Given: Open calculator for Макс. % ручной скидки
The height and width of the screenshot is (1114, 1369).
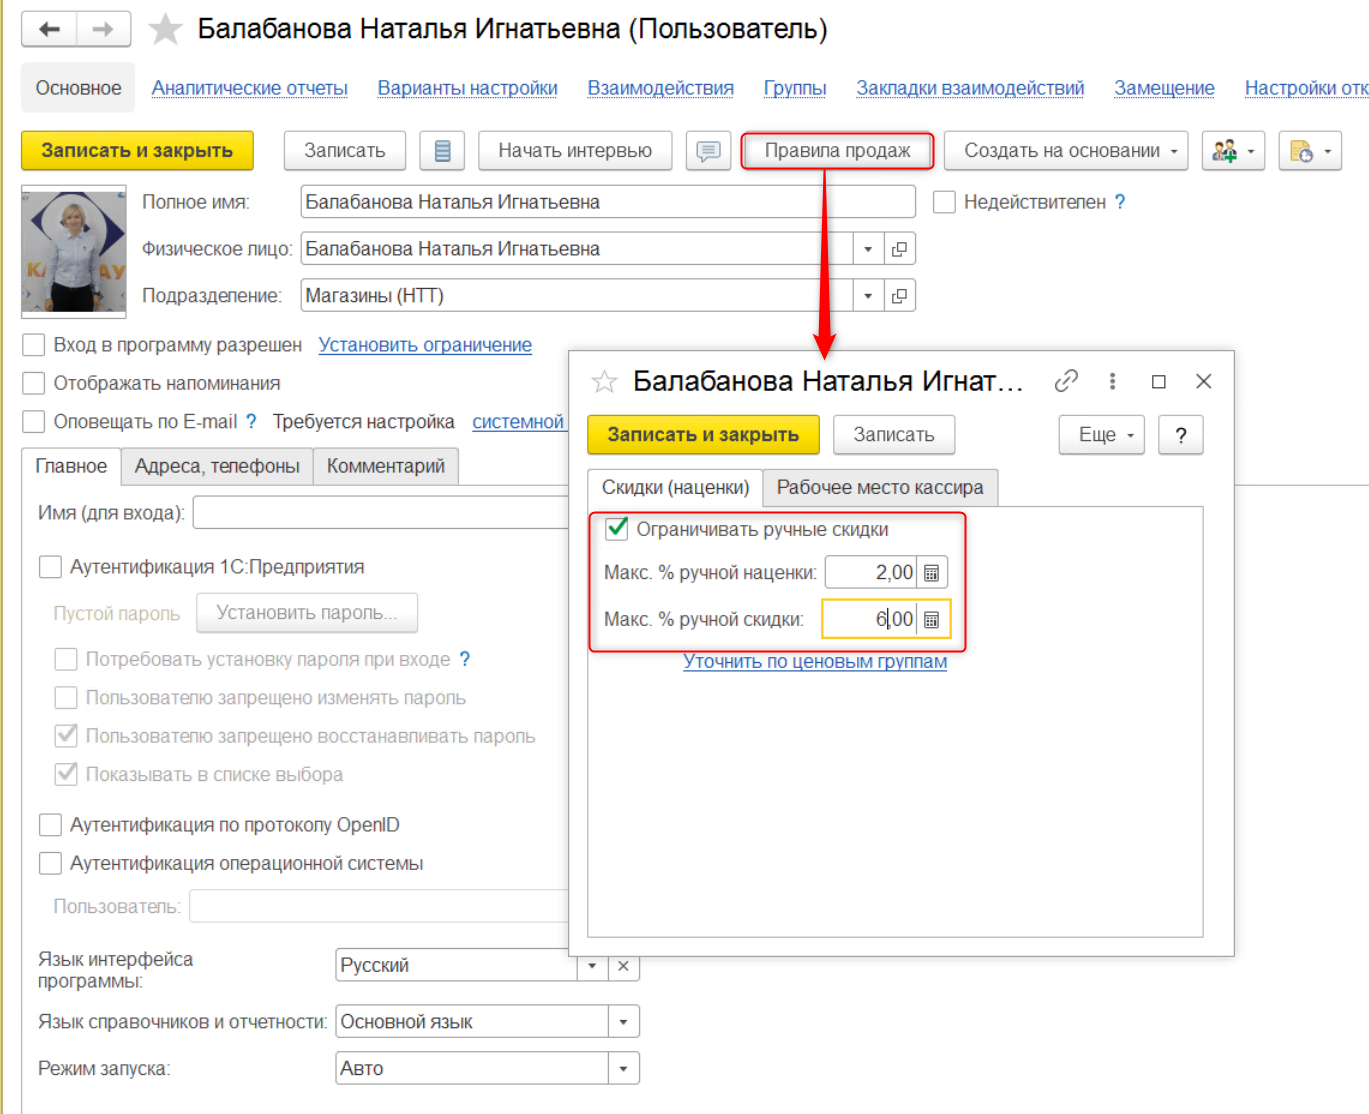Looking at the screenshot, I should click(x=931, y=620).
